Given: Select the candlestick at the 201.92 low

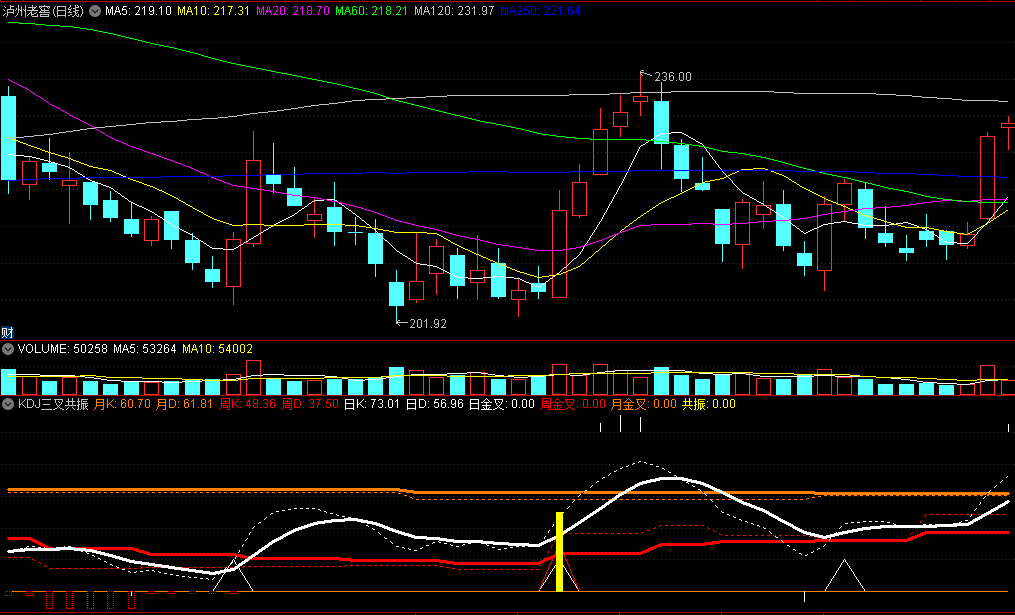Looking at the screenshot, I should click(396, 295).
